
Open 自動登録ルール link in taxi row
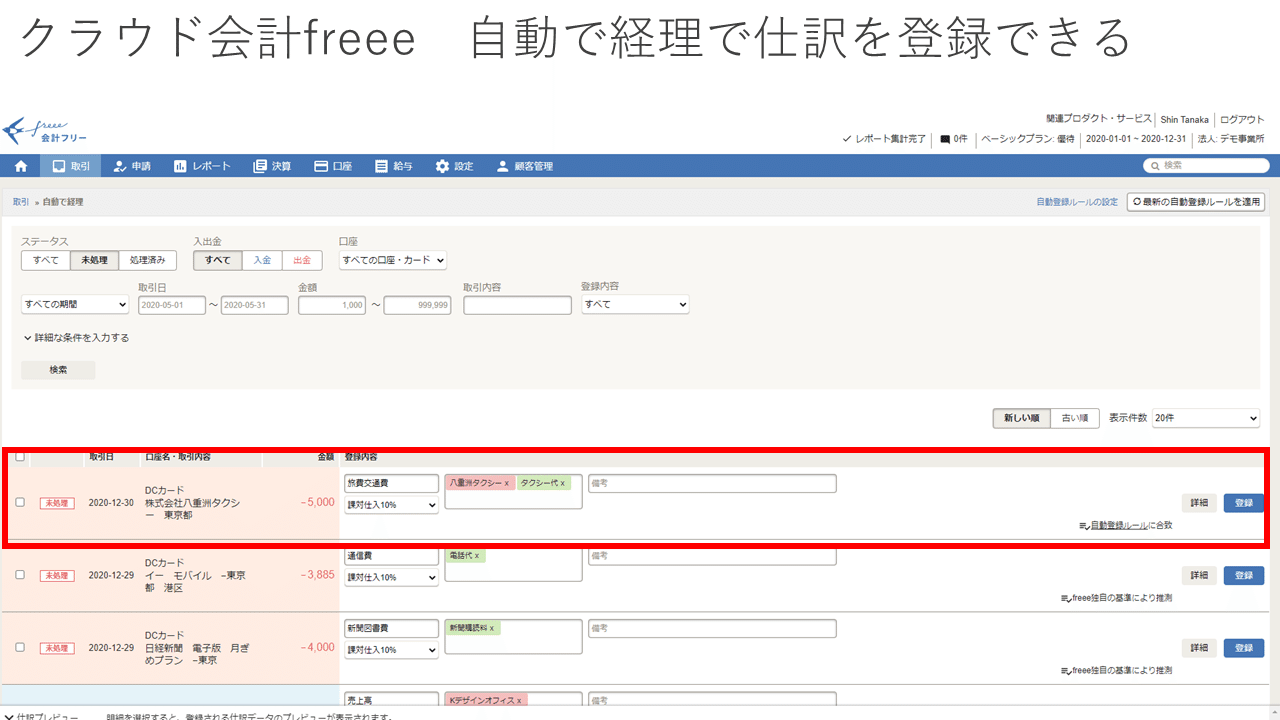click(1119, 525)
